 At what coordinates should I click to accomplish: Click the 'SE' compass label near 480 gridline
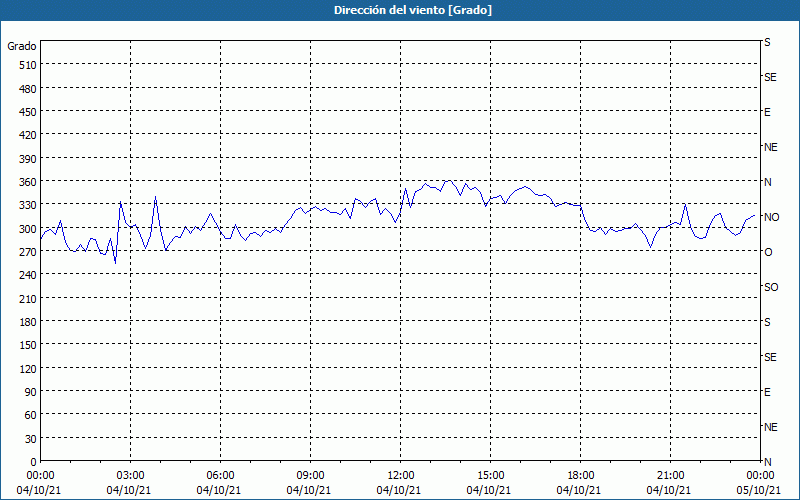(770, 78)
